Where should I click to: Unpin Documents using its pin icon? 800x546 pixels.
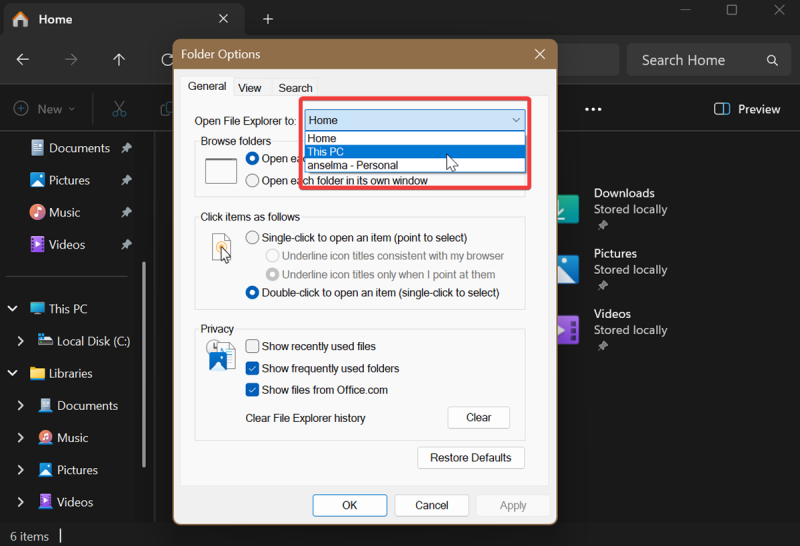coord(126,148)
